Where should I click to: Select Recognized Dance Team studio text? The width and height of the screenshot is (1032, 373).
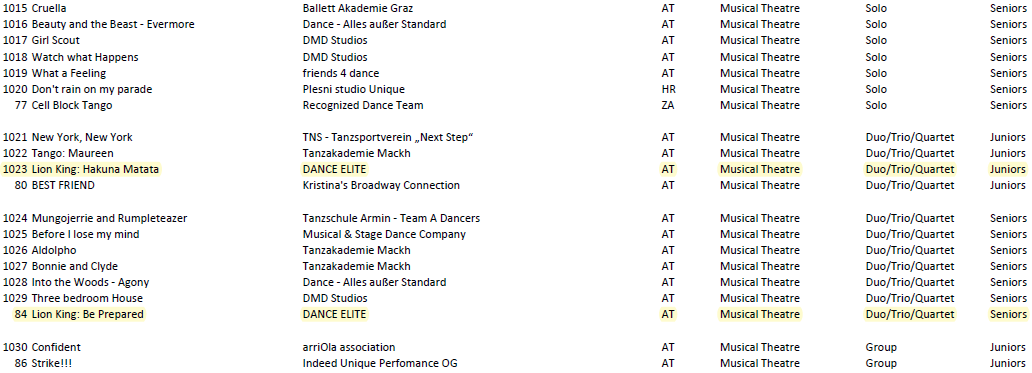pyautogui.click(x=363, y=105)
